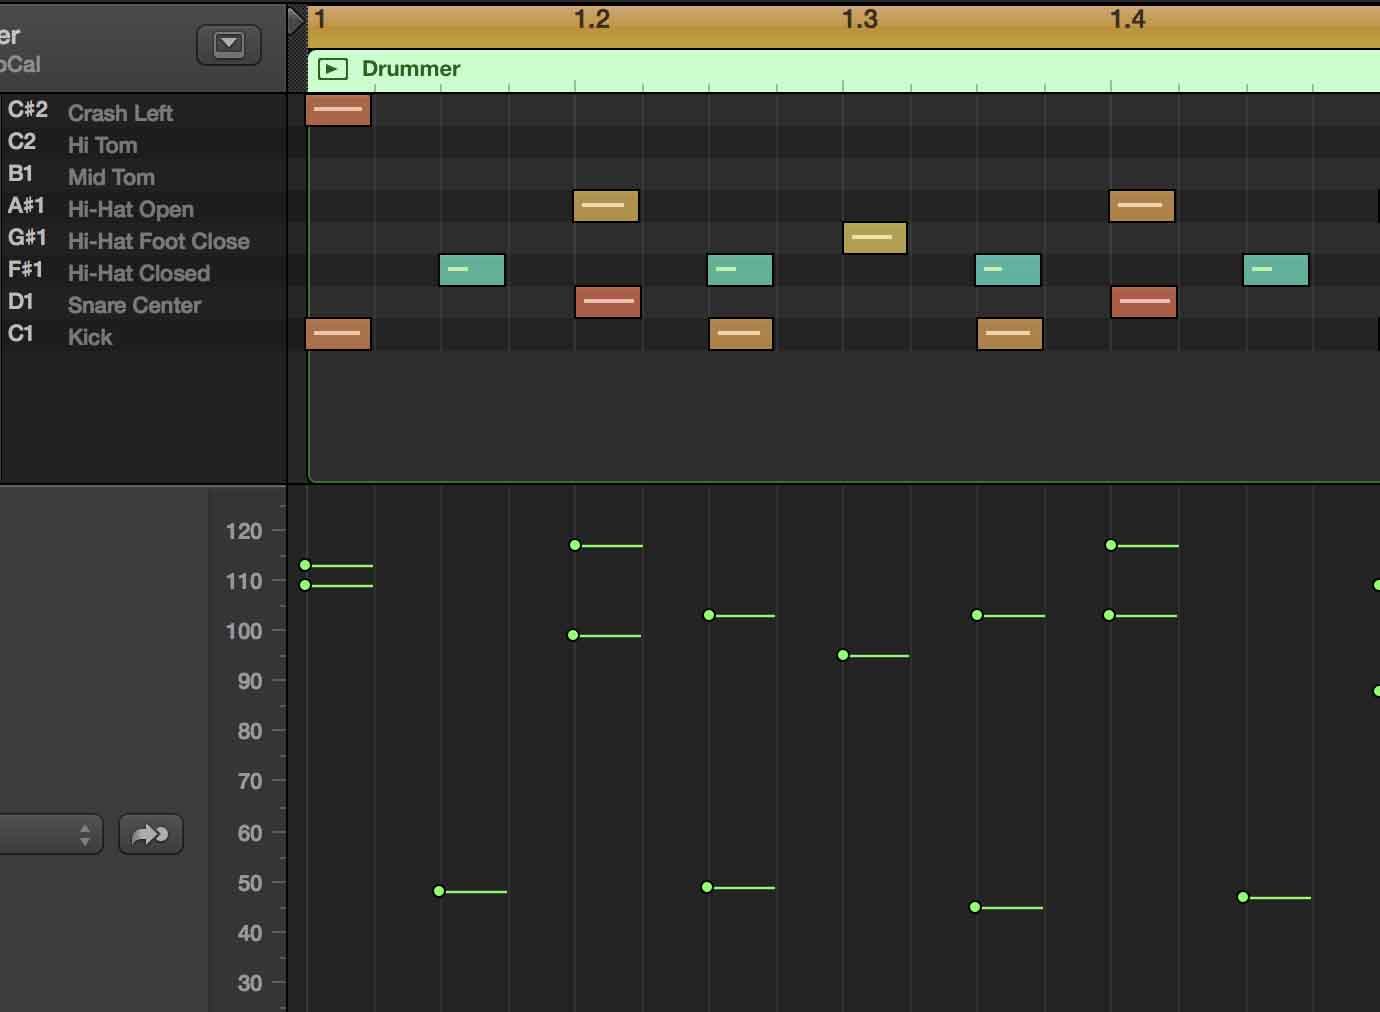Click the region play icon beside Drummer
The width and height of the screenshot is (1380, 1012).
332,69
